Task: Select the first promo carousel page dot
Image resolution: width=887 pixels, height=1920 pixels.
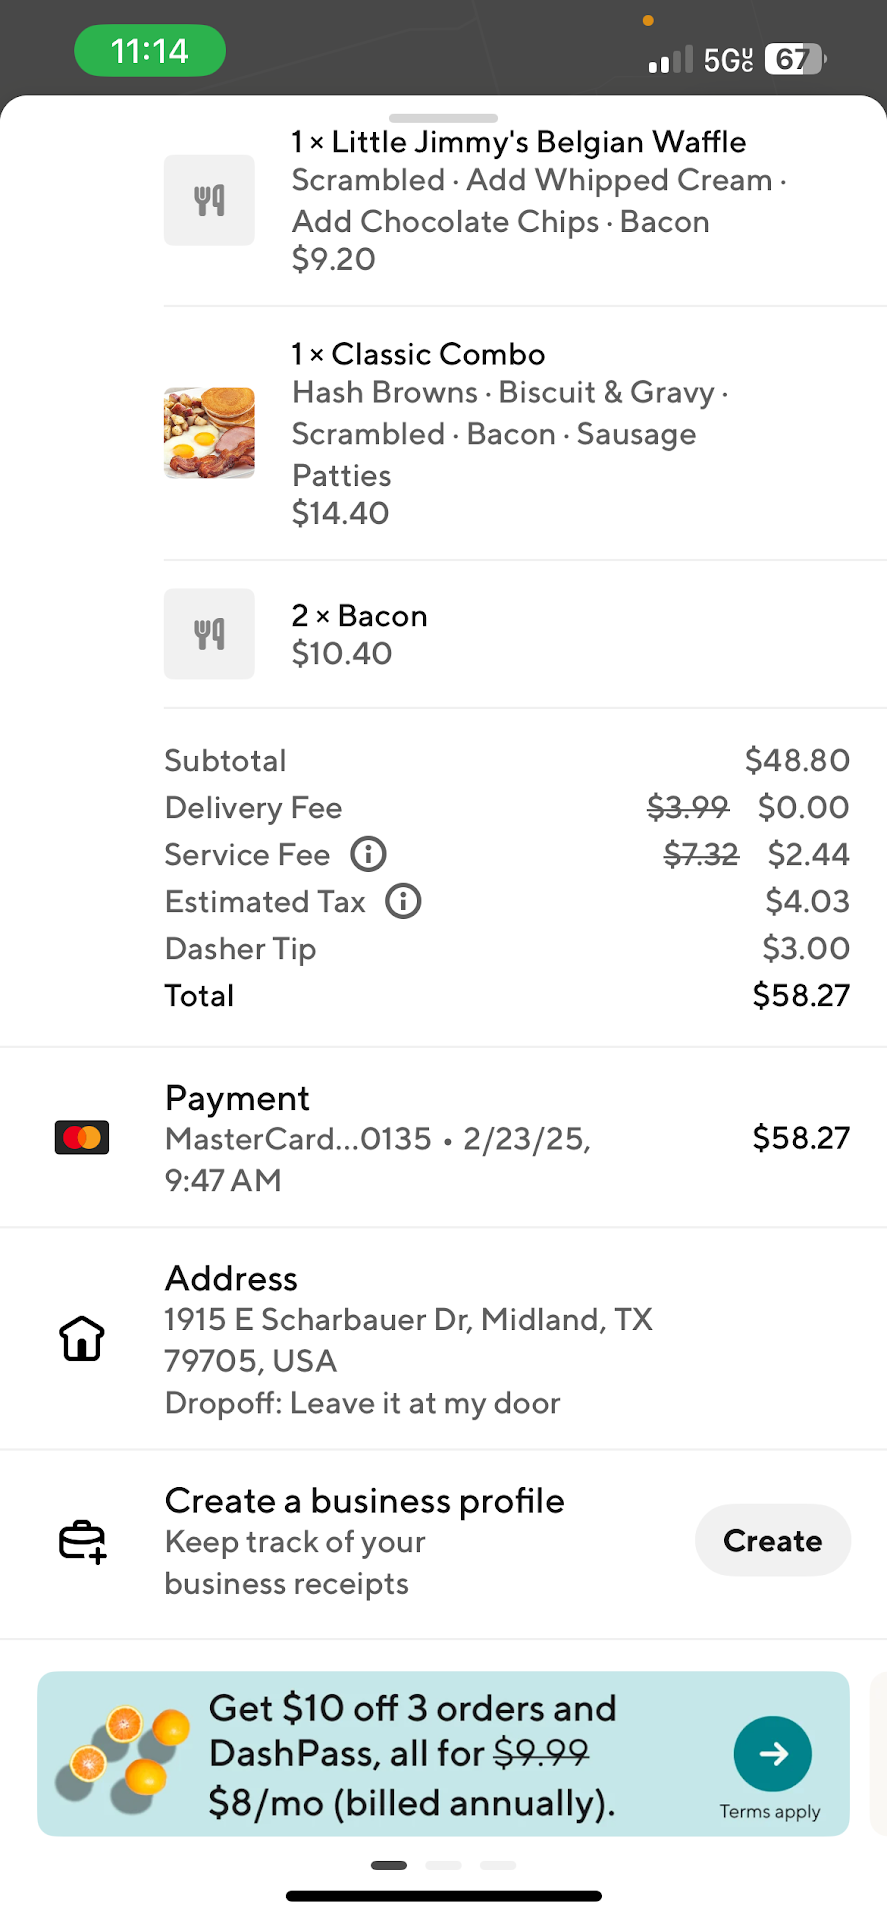Action: pyautogui.click(x=389, y=1865)
